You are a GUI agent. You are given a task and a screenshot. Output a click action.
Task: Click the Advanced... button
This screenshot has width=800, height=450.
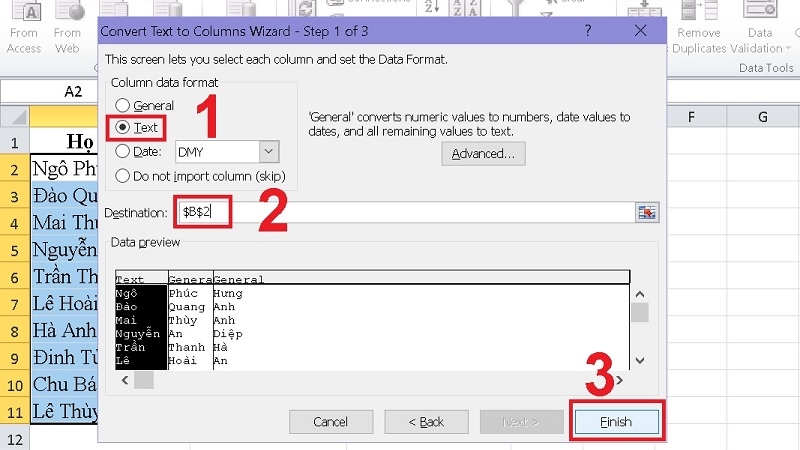(x=483, y=154)
